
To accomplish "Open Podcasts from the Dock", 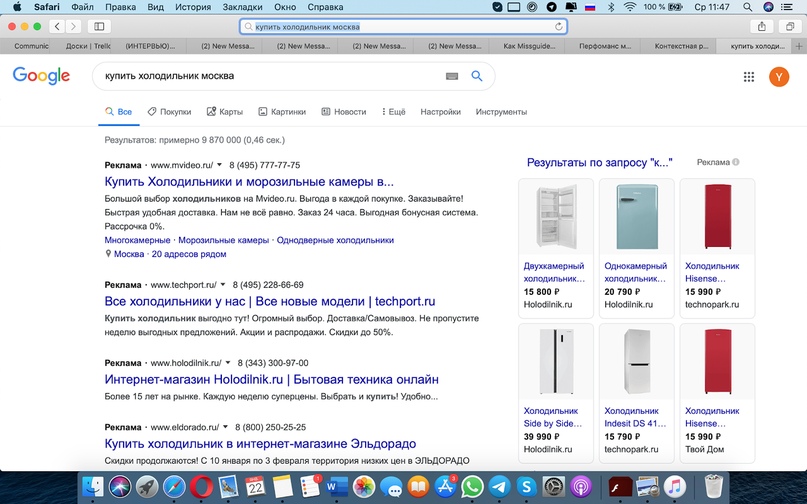I will point(581,486).
